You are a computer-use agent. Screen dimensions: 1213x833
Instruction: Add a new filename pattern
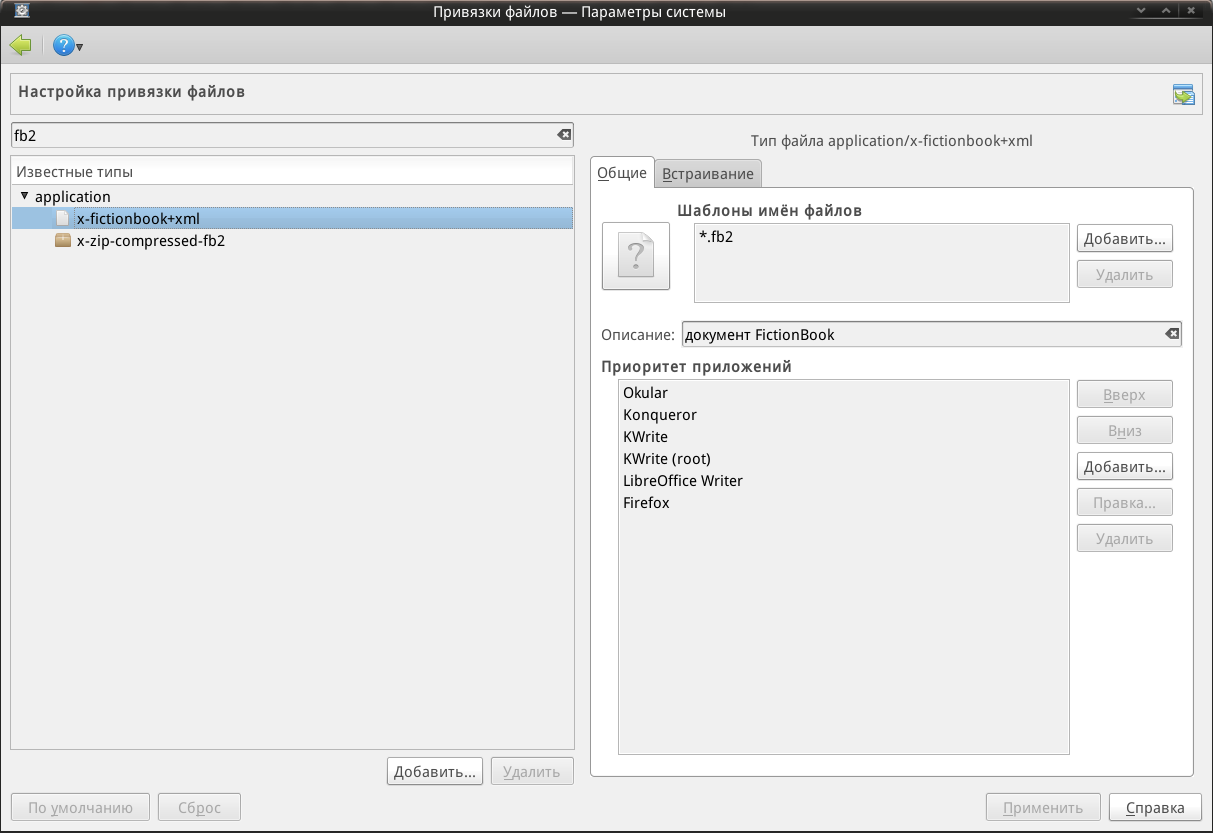(1125, 239)
